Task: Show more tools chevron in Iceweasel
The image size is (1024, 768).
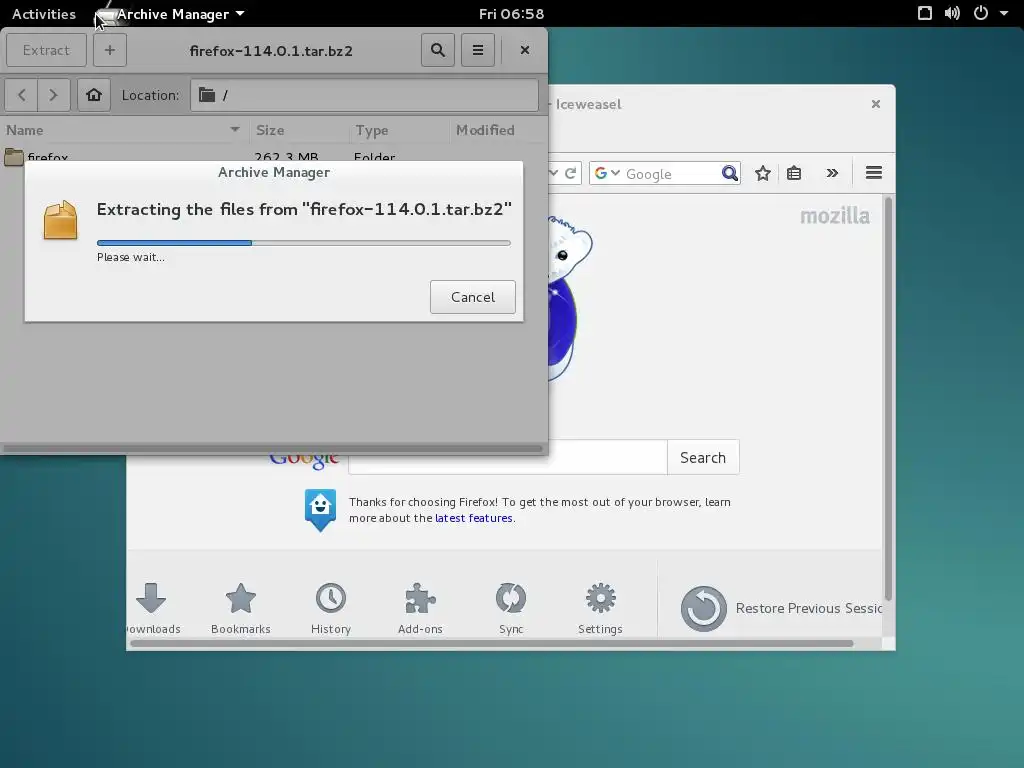Action: tap(832, 173)
